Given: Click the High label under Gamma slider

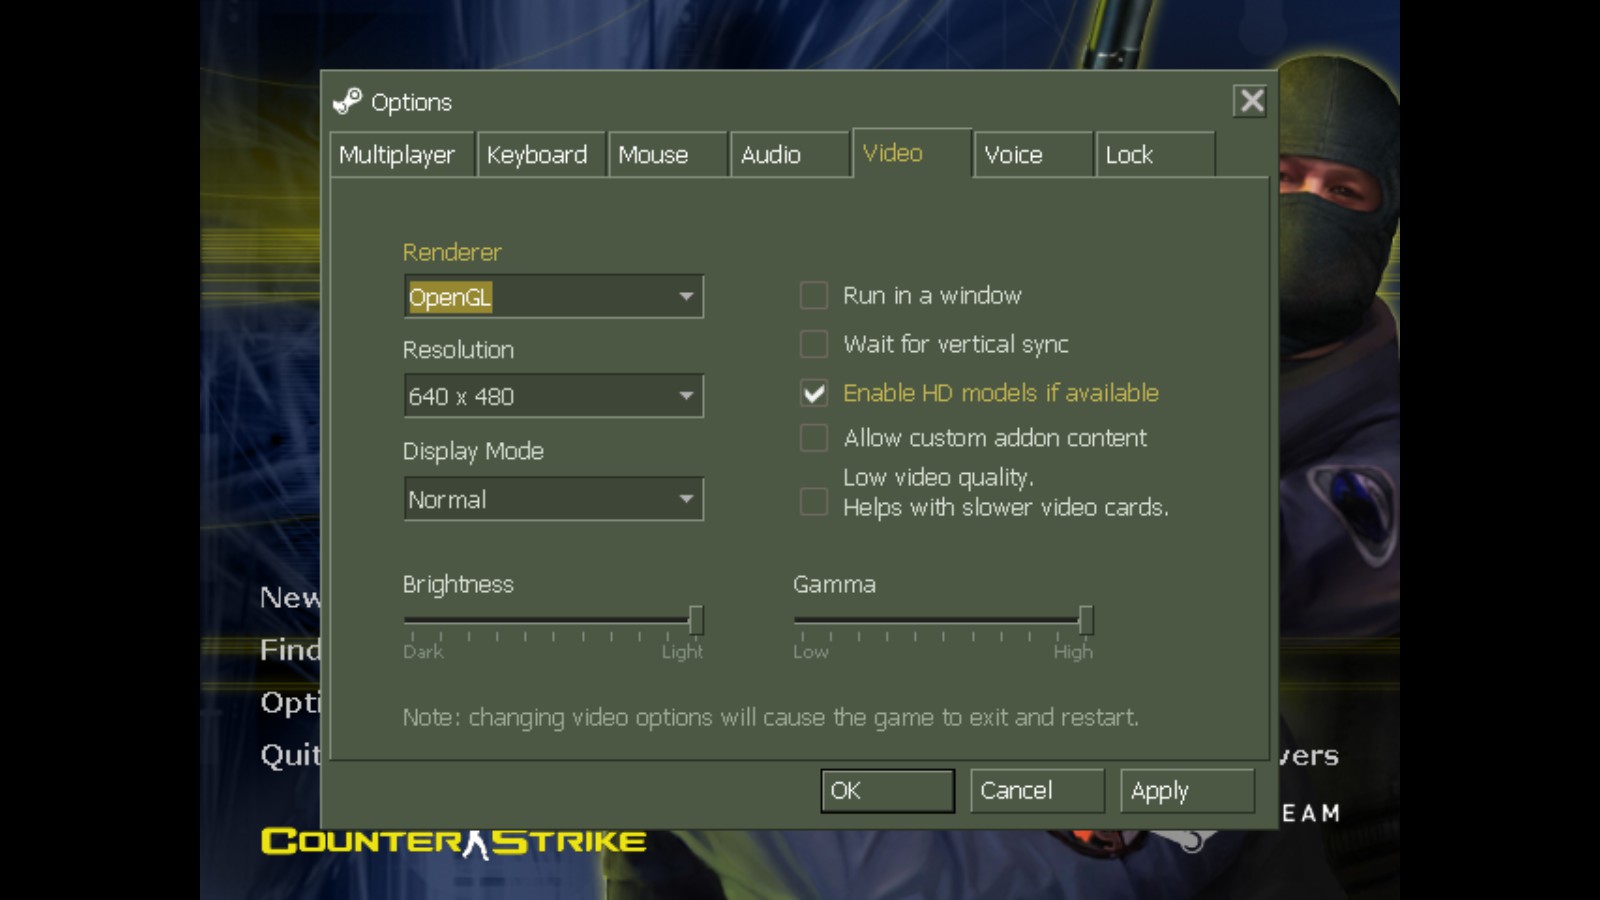Looking at the screenshot, I should [1073, 652].
